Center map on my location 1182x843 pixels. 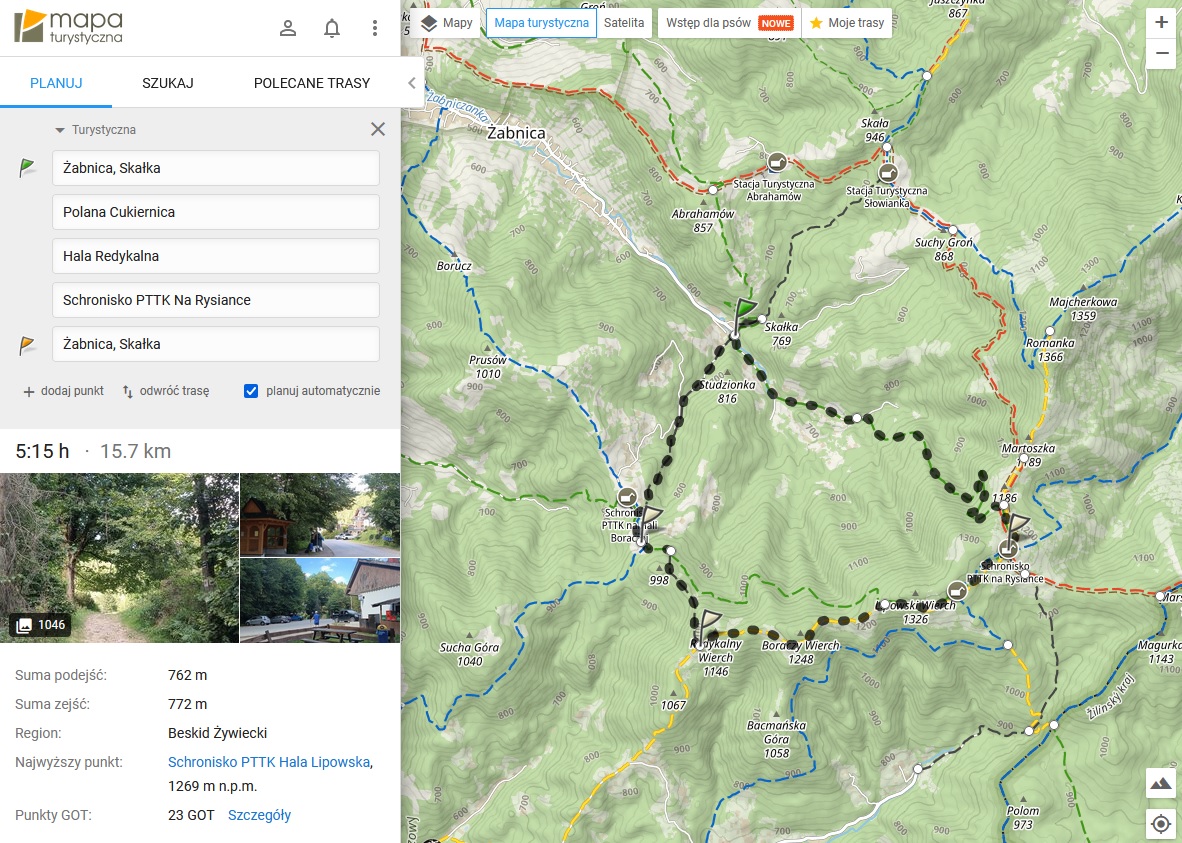[1161, 824]
